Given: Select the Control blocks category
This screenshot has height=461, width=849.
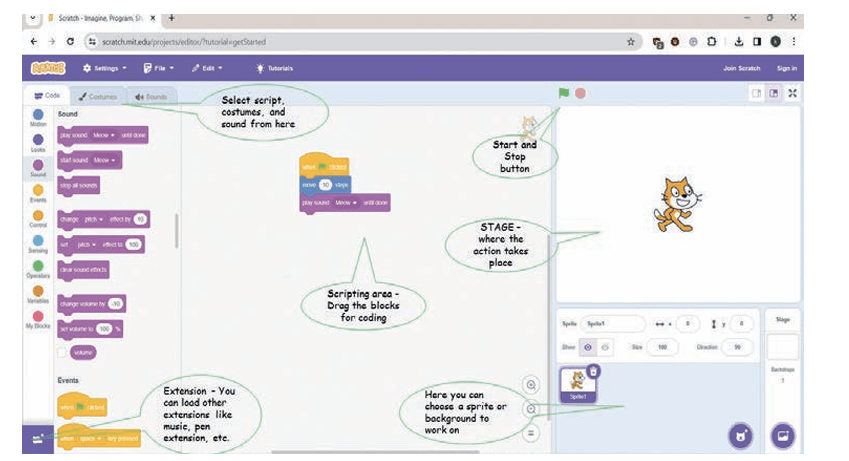Looking at the screenshot, I should 38,219.
